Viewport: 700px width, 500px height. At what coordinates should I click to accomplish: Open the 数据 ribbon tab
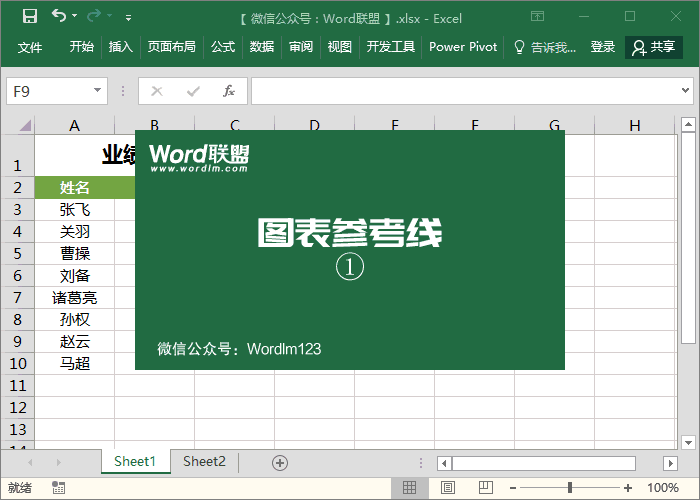(x=262, y=47)
